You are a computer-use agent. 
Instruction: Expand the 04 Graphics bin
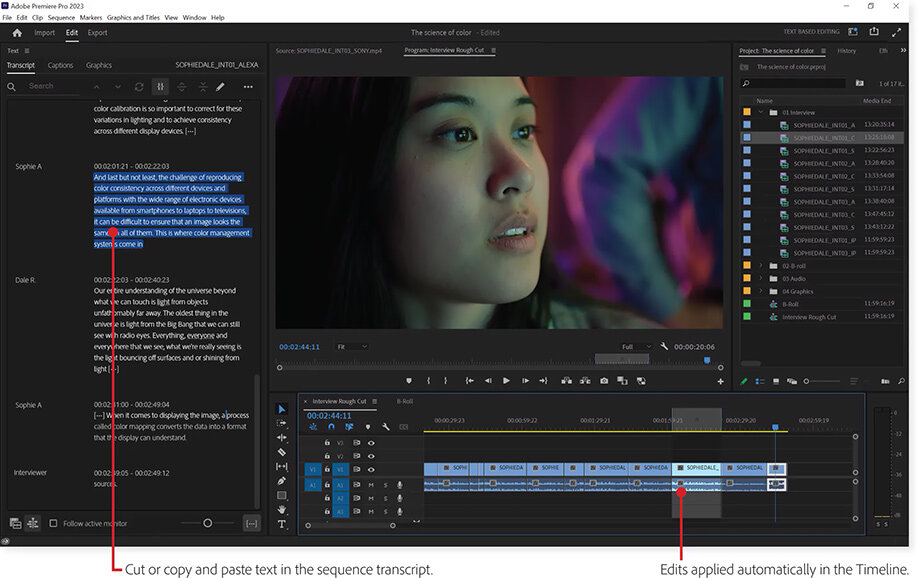pos(760,291)
